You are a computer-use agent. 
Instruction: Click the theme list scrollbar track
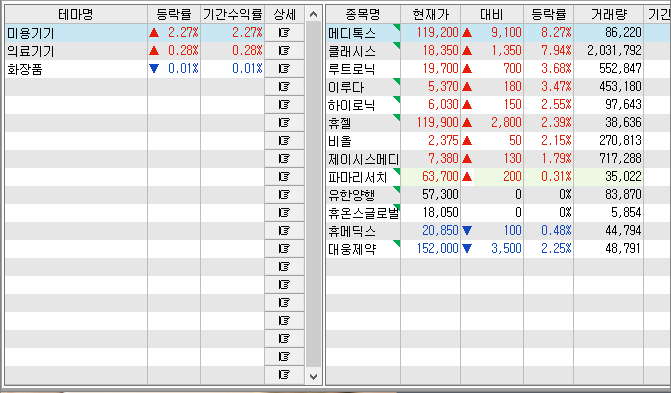point(313,195)
